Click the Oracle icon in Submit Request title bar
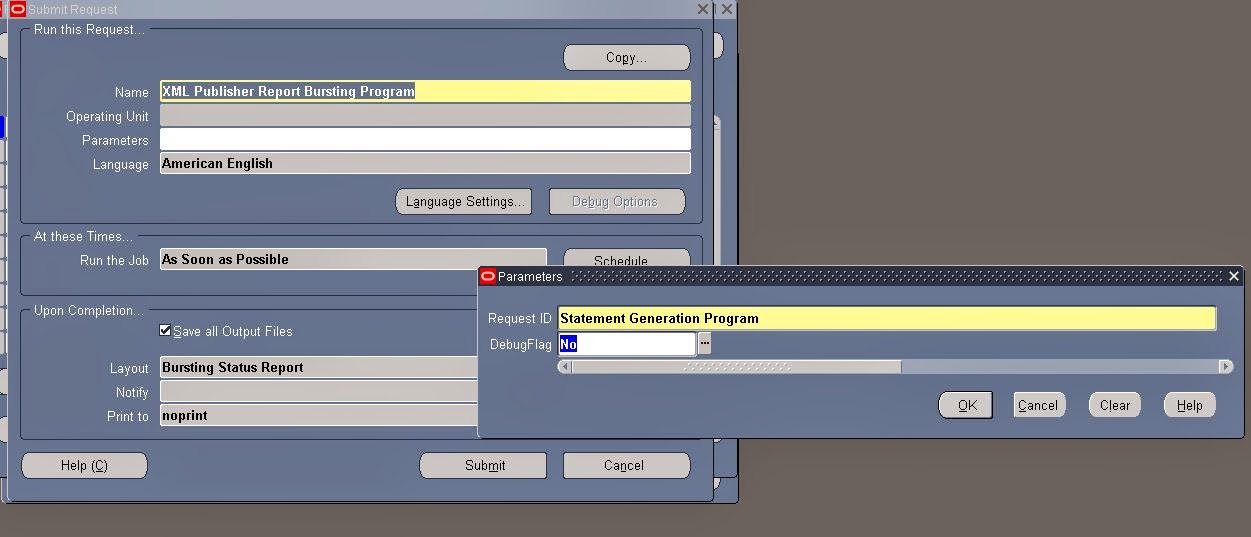The image size is (1251, 537). pyautogui.click(x=17, y=9)
